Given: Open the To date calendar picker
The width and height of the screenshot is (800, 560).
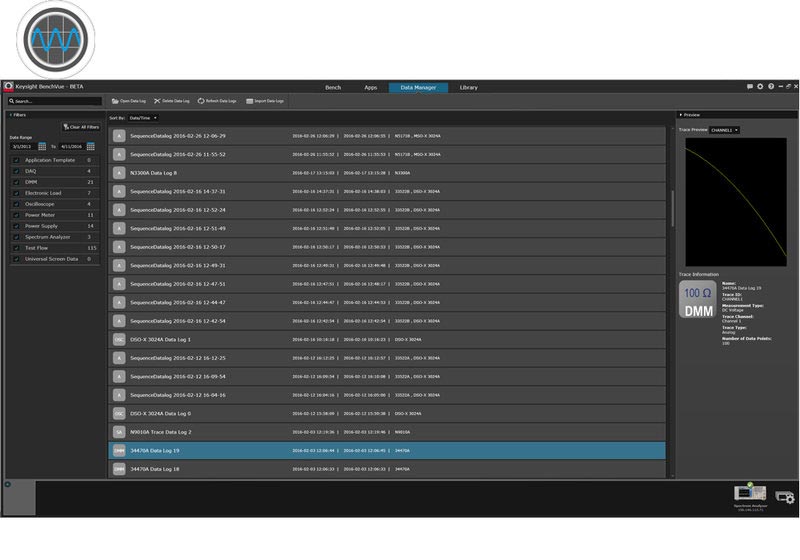Looking at the screenshot, I should point(91,146).
